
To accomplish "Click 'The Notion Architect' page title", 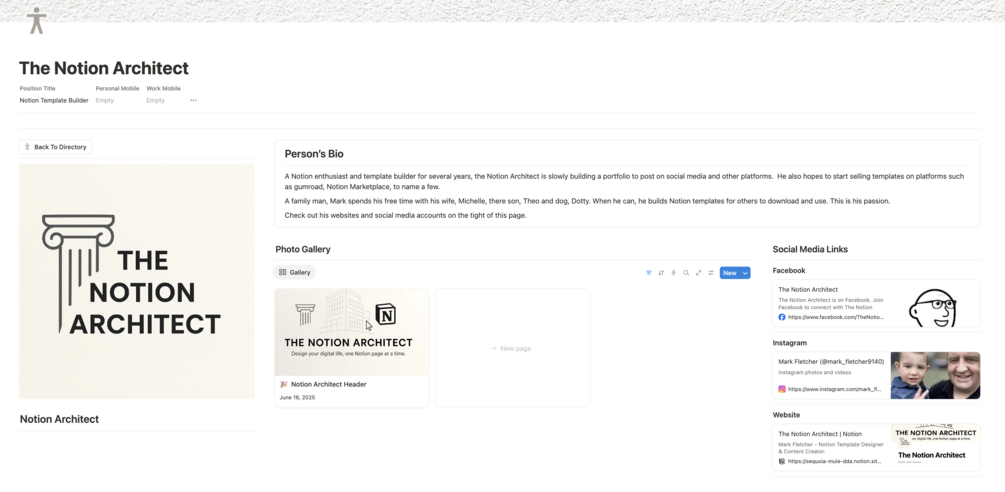I will coord(104,68).
